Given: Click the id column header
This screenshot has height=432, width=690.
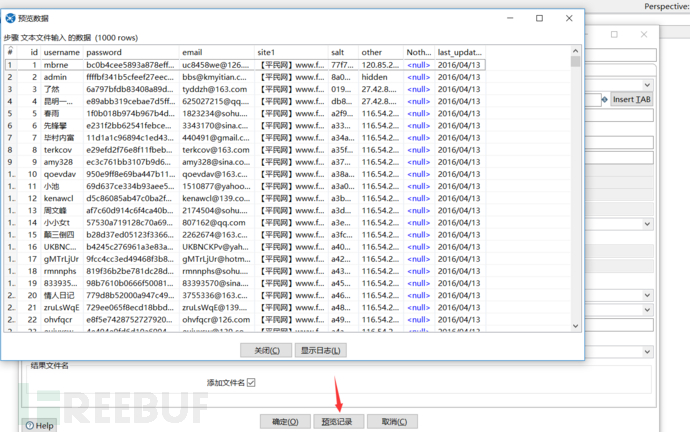Looking at the screenshot, I should [x=29, y=52].
